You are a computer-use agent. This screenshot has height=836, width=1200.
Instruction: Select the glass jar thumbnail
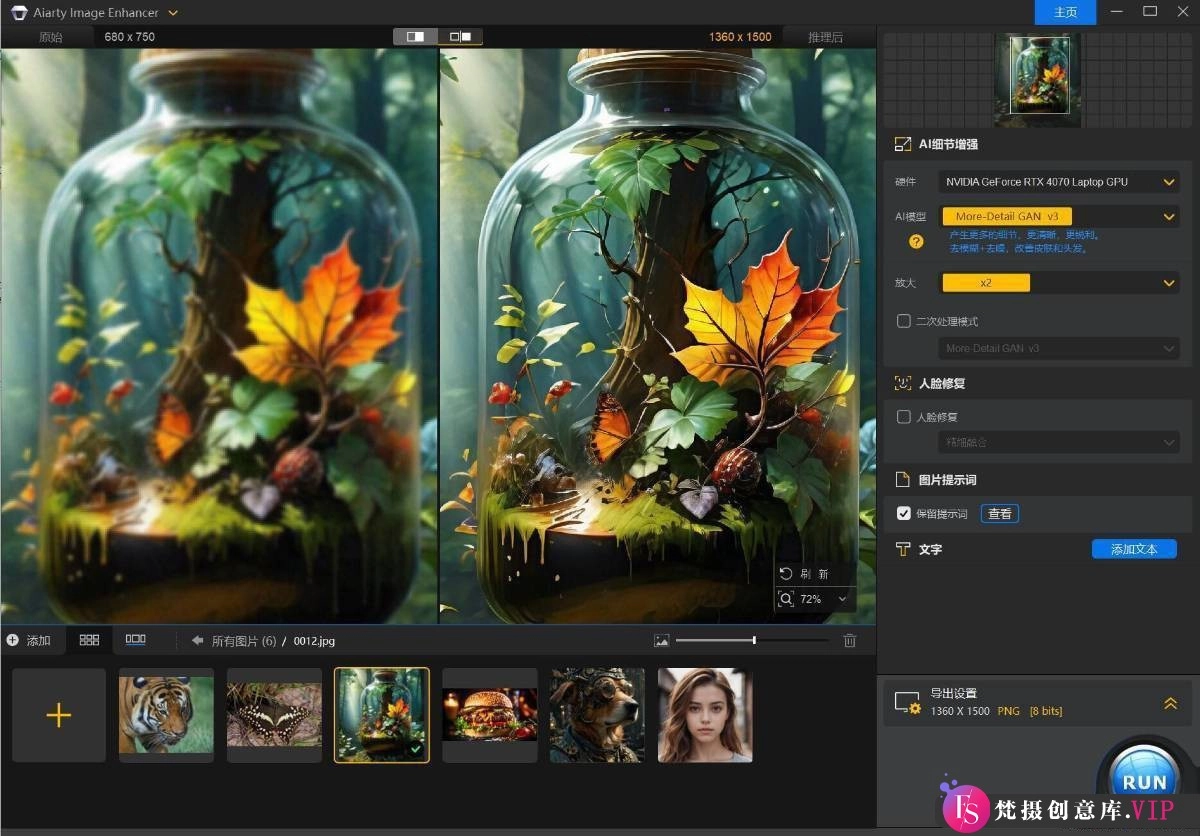382,715
